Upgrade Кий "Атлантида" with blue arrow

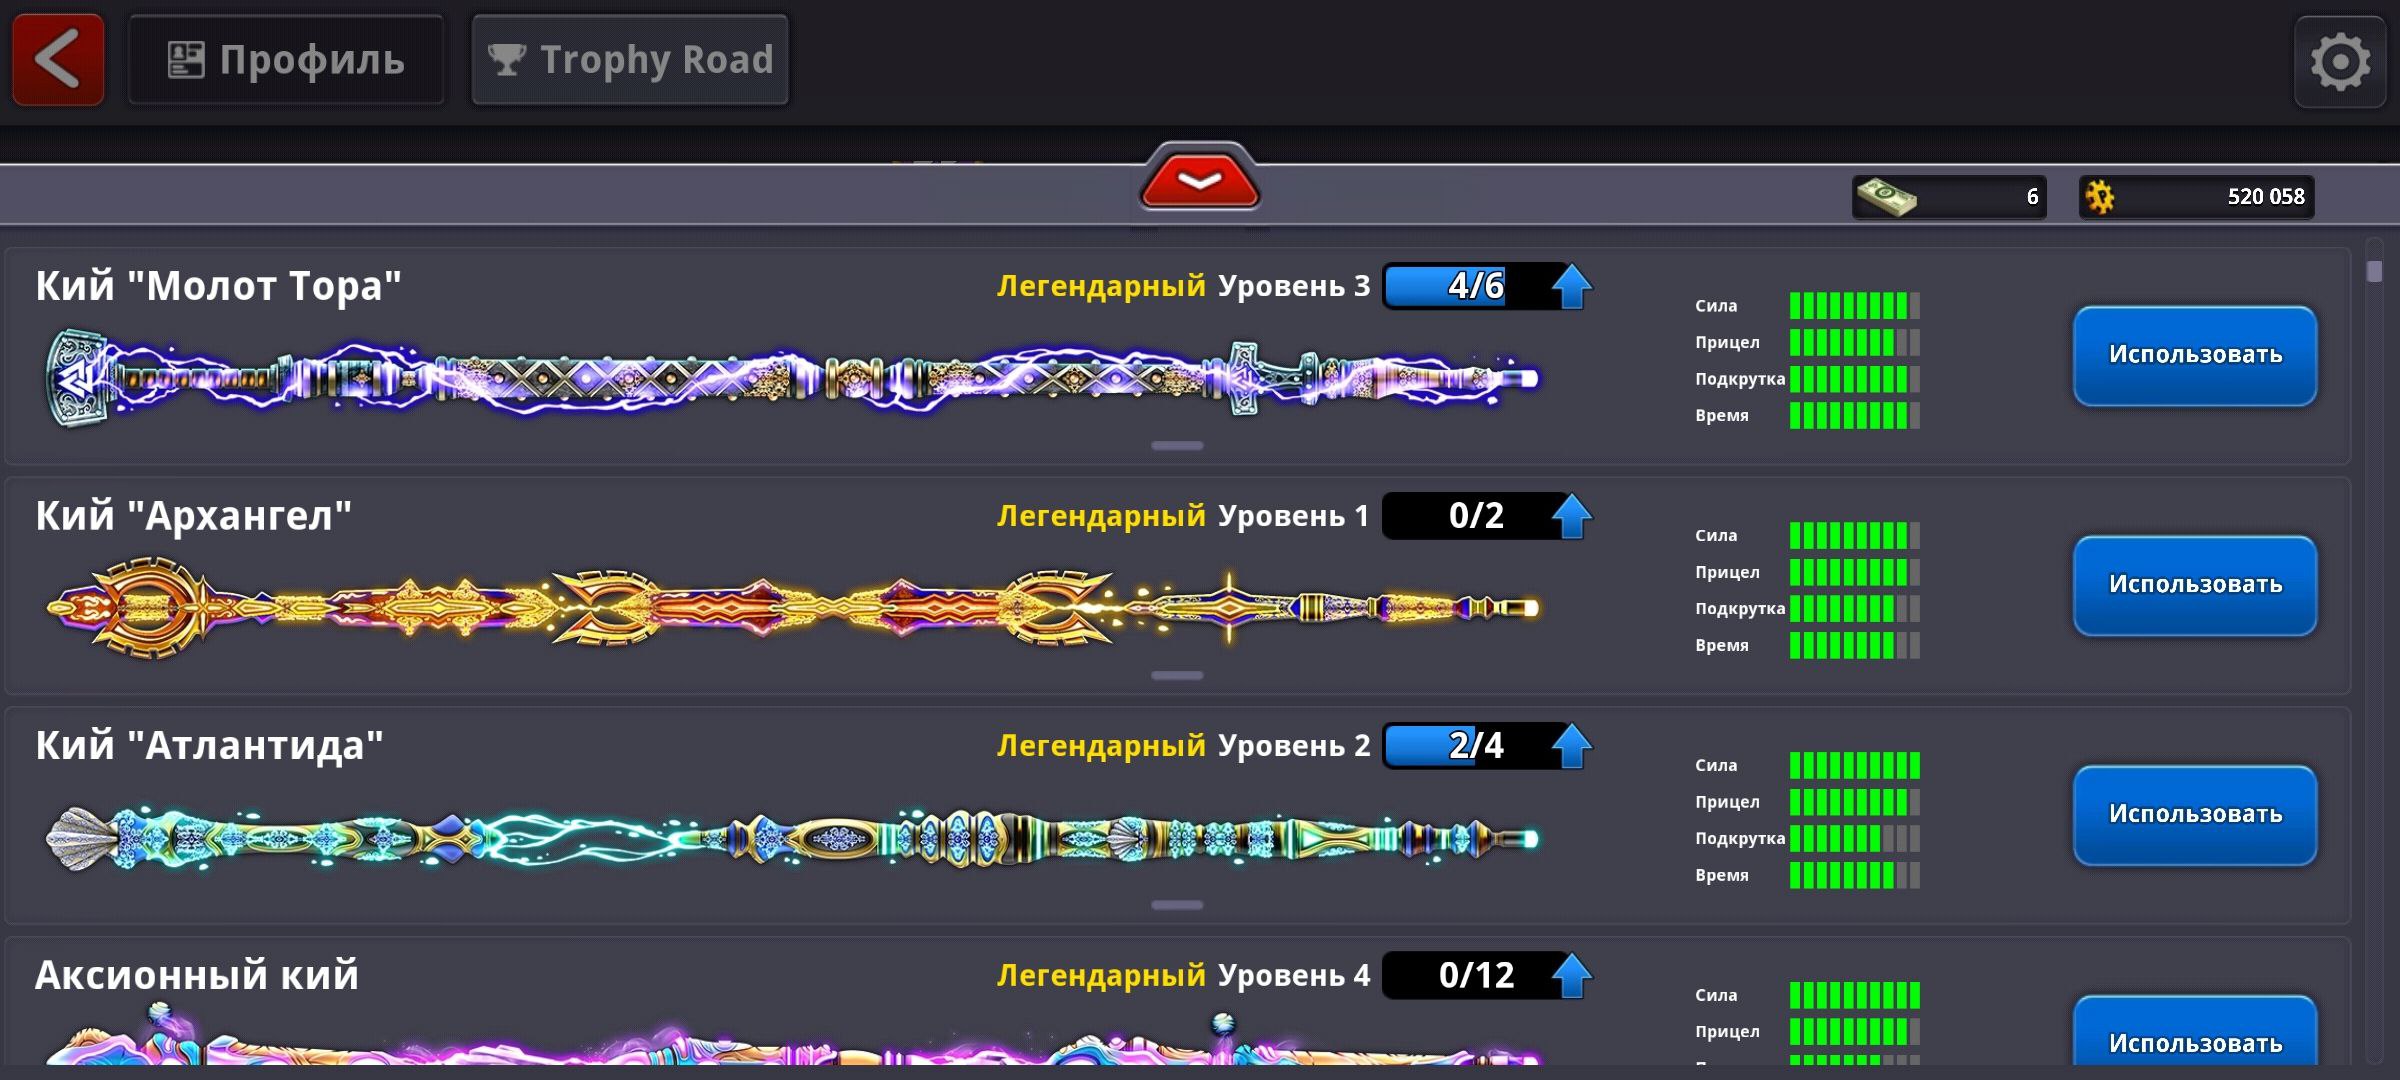[1572, 746]
